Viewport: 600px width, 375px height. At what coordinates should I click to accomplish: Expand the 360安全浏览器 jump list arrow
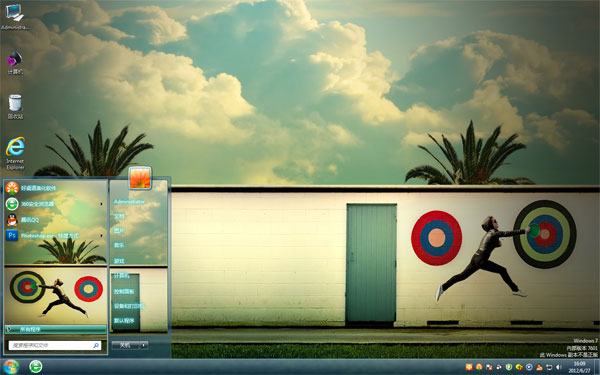(101, 204)
